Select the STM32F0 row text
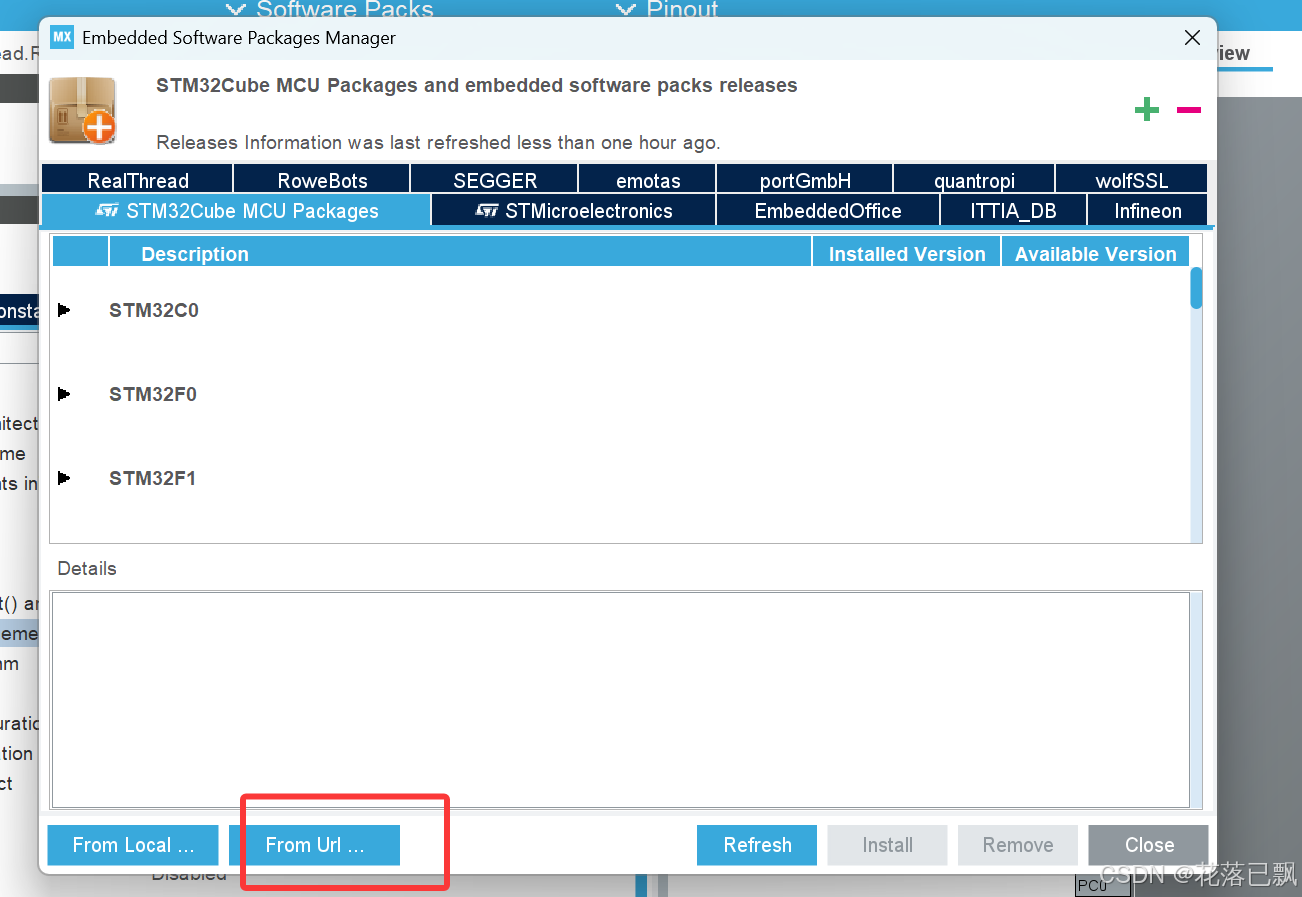Viewport: 1302px width, 897px height. (153, 394)
